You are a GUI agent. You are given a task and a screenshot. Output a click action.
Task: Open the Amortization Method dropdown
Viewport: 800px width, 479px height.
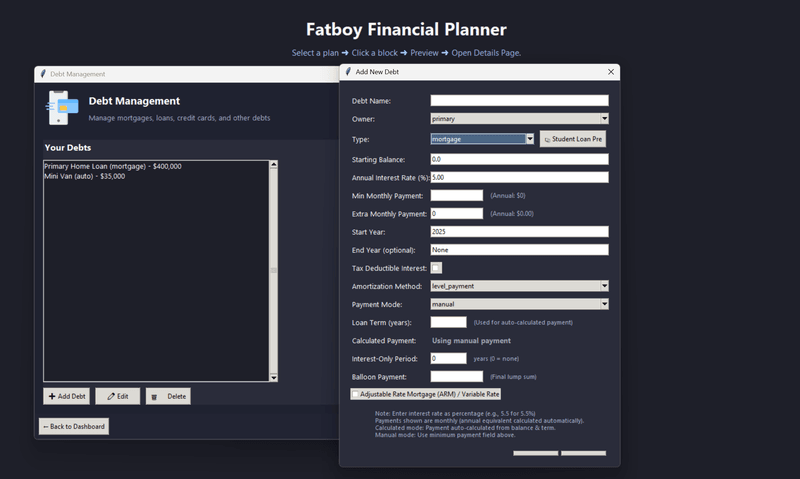pos(519,286)
